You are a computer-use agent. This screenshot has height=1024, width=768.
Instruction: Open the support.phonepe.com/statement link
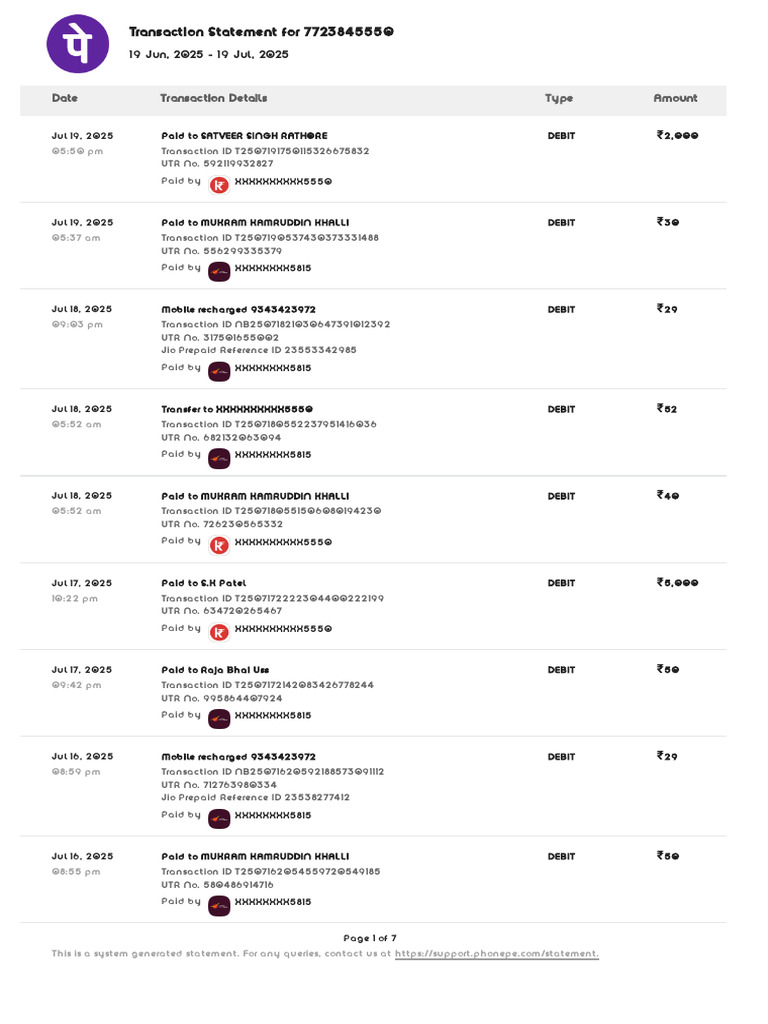496,954
